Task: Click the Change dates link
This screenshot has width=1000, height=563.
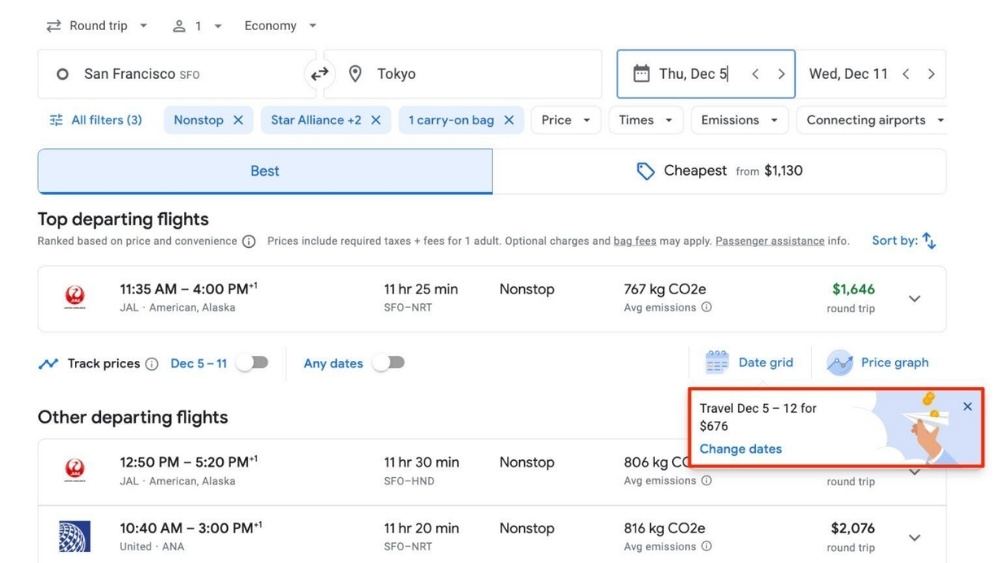Action: 740,449
